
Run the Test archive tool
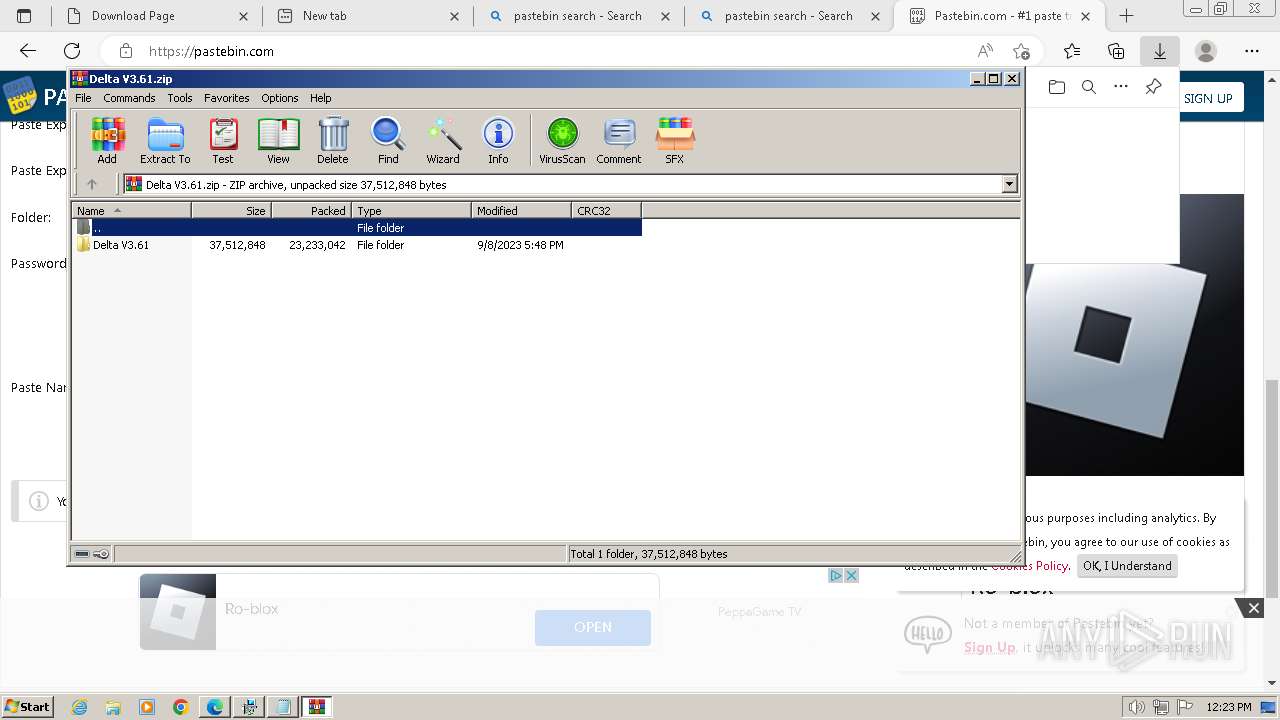pos(223,140)
